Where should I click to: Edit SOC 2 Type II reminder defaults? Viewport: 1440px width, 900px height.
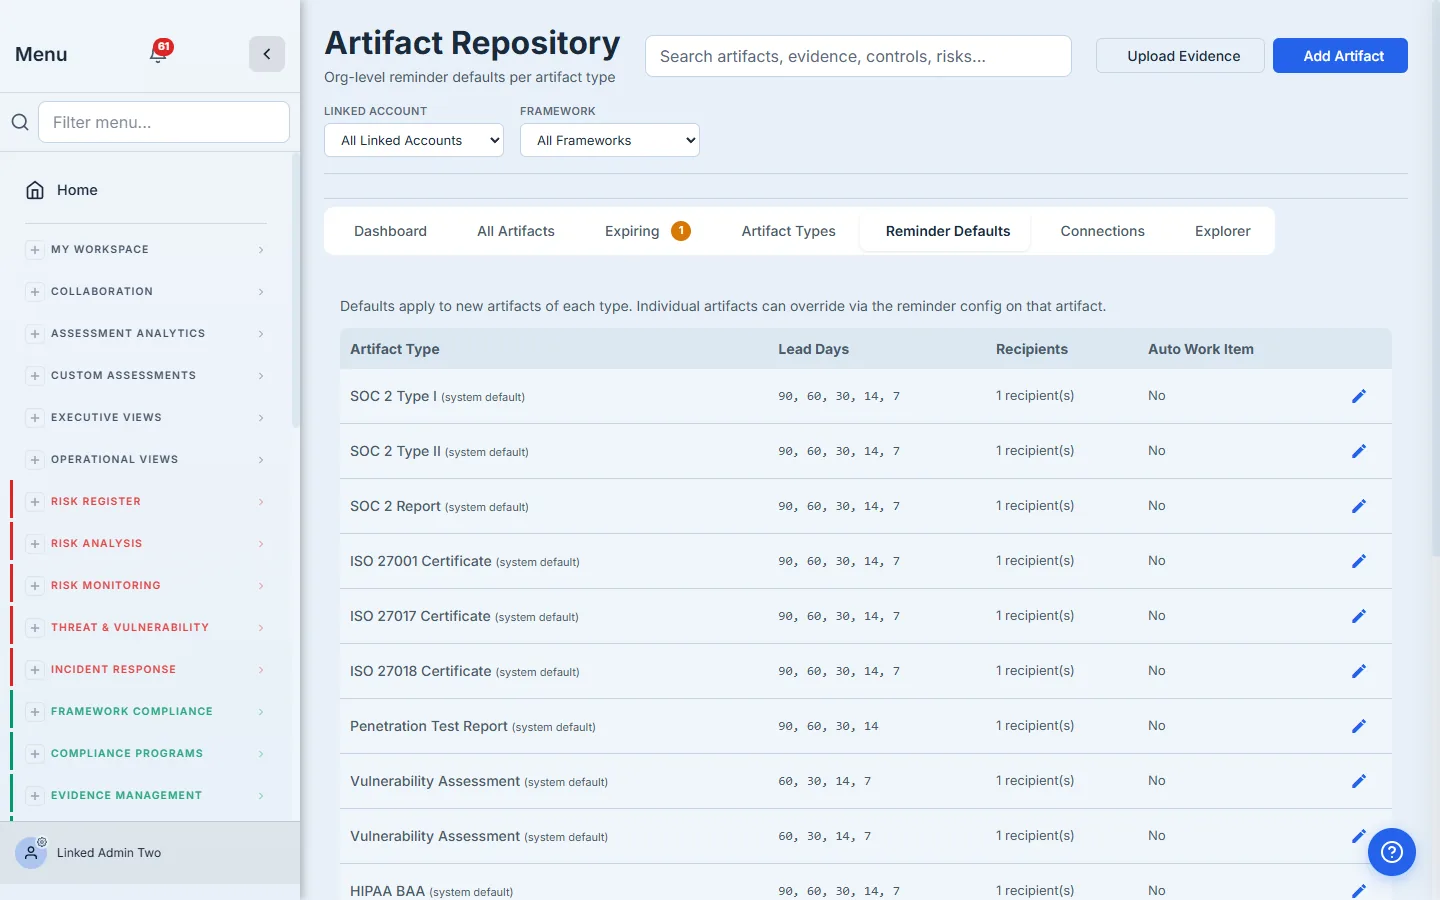(1359, 451)
